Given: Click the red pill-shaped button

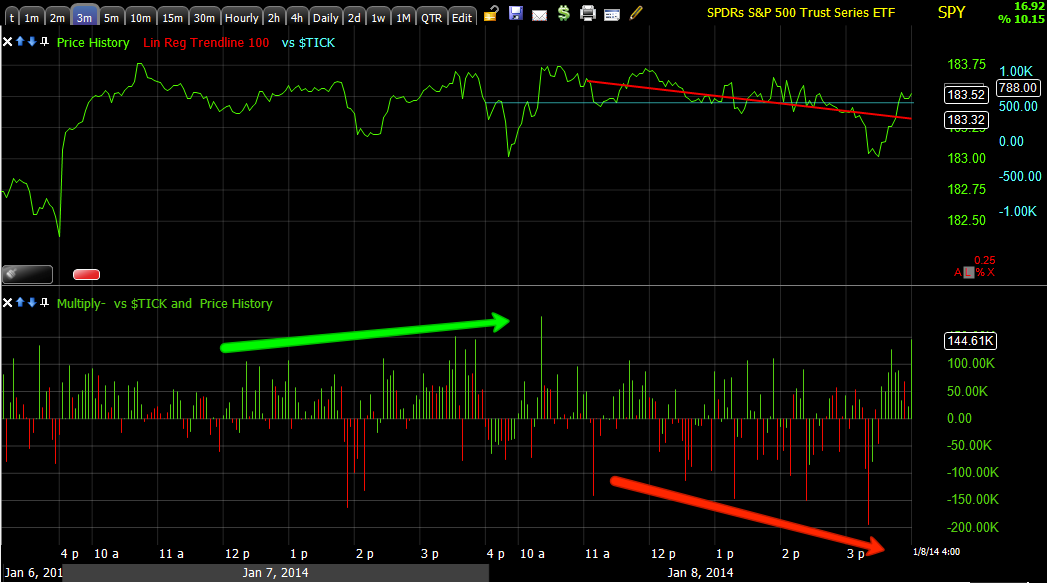Looking at the screenshot, I should pyautogui.click(x=86, y=274).
